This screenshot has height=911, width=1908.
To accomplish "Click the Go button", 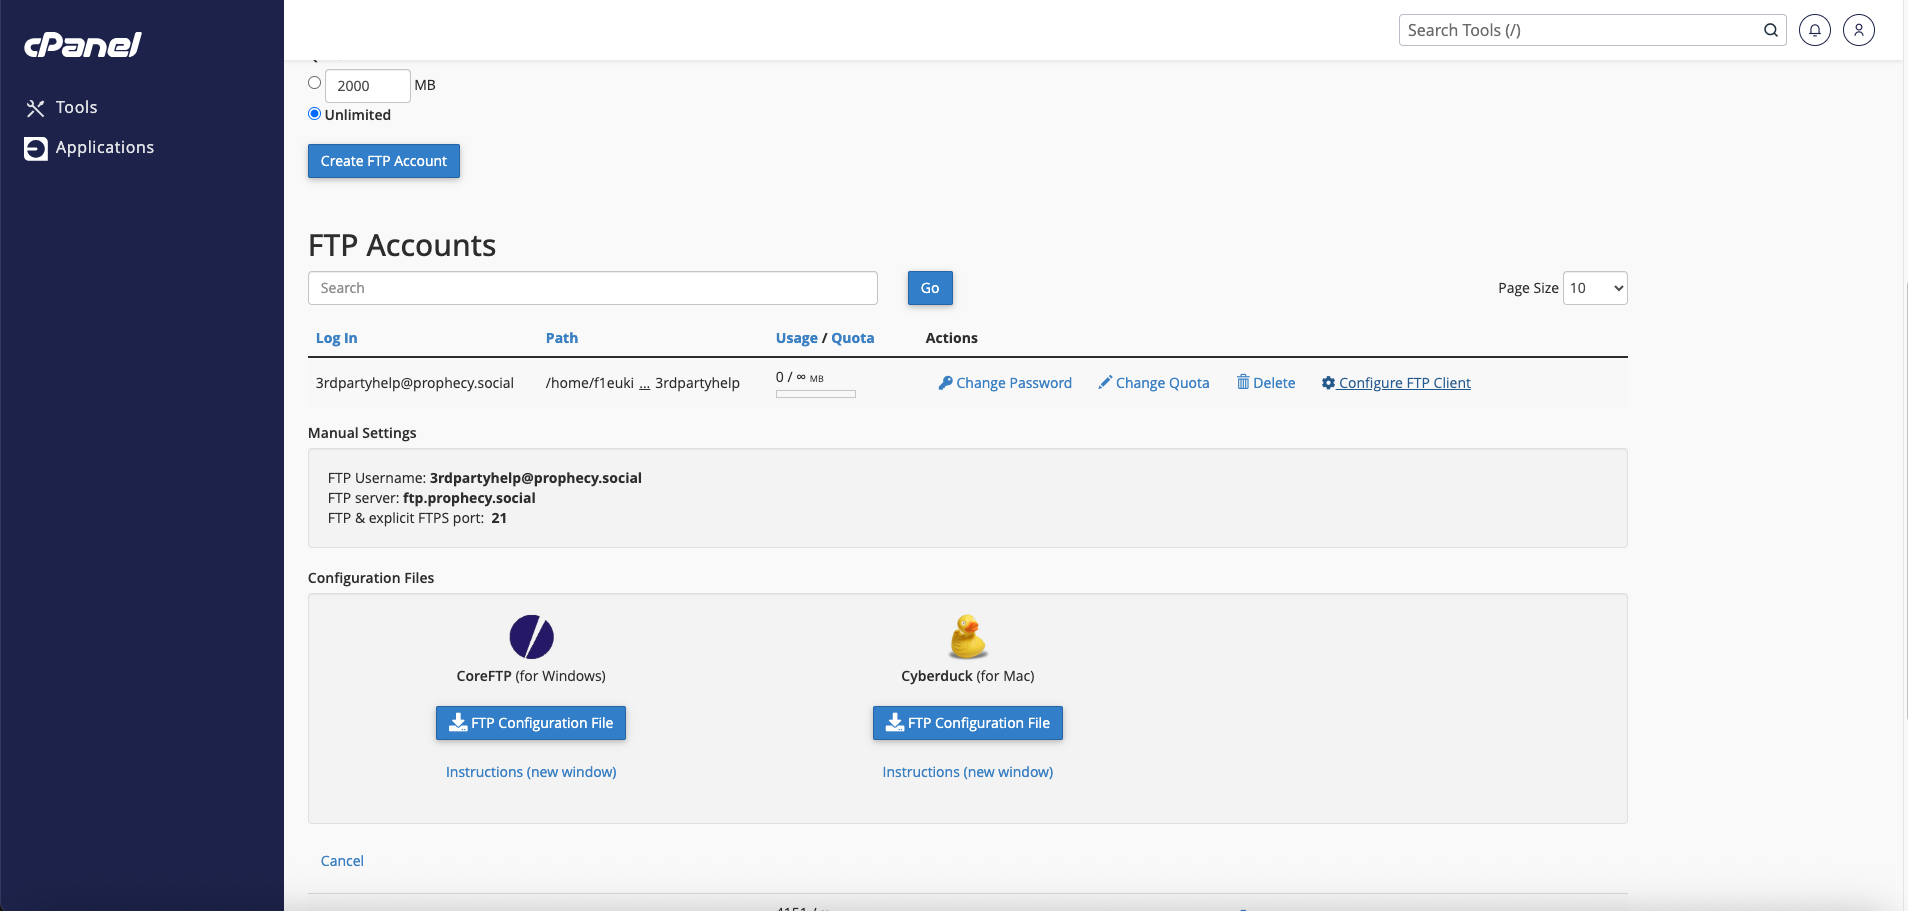I will click(x=930, y=288).
